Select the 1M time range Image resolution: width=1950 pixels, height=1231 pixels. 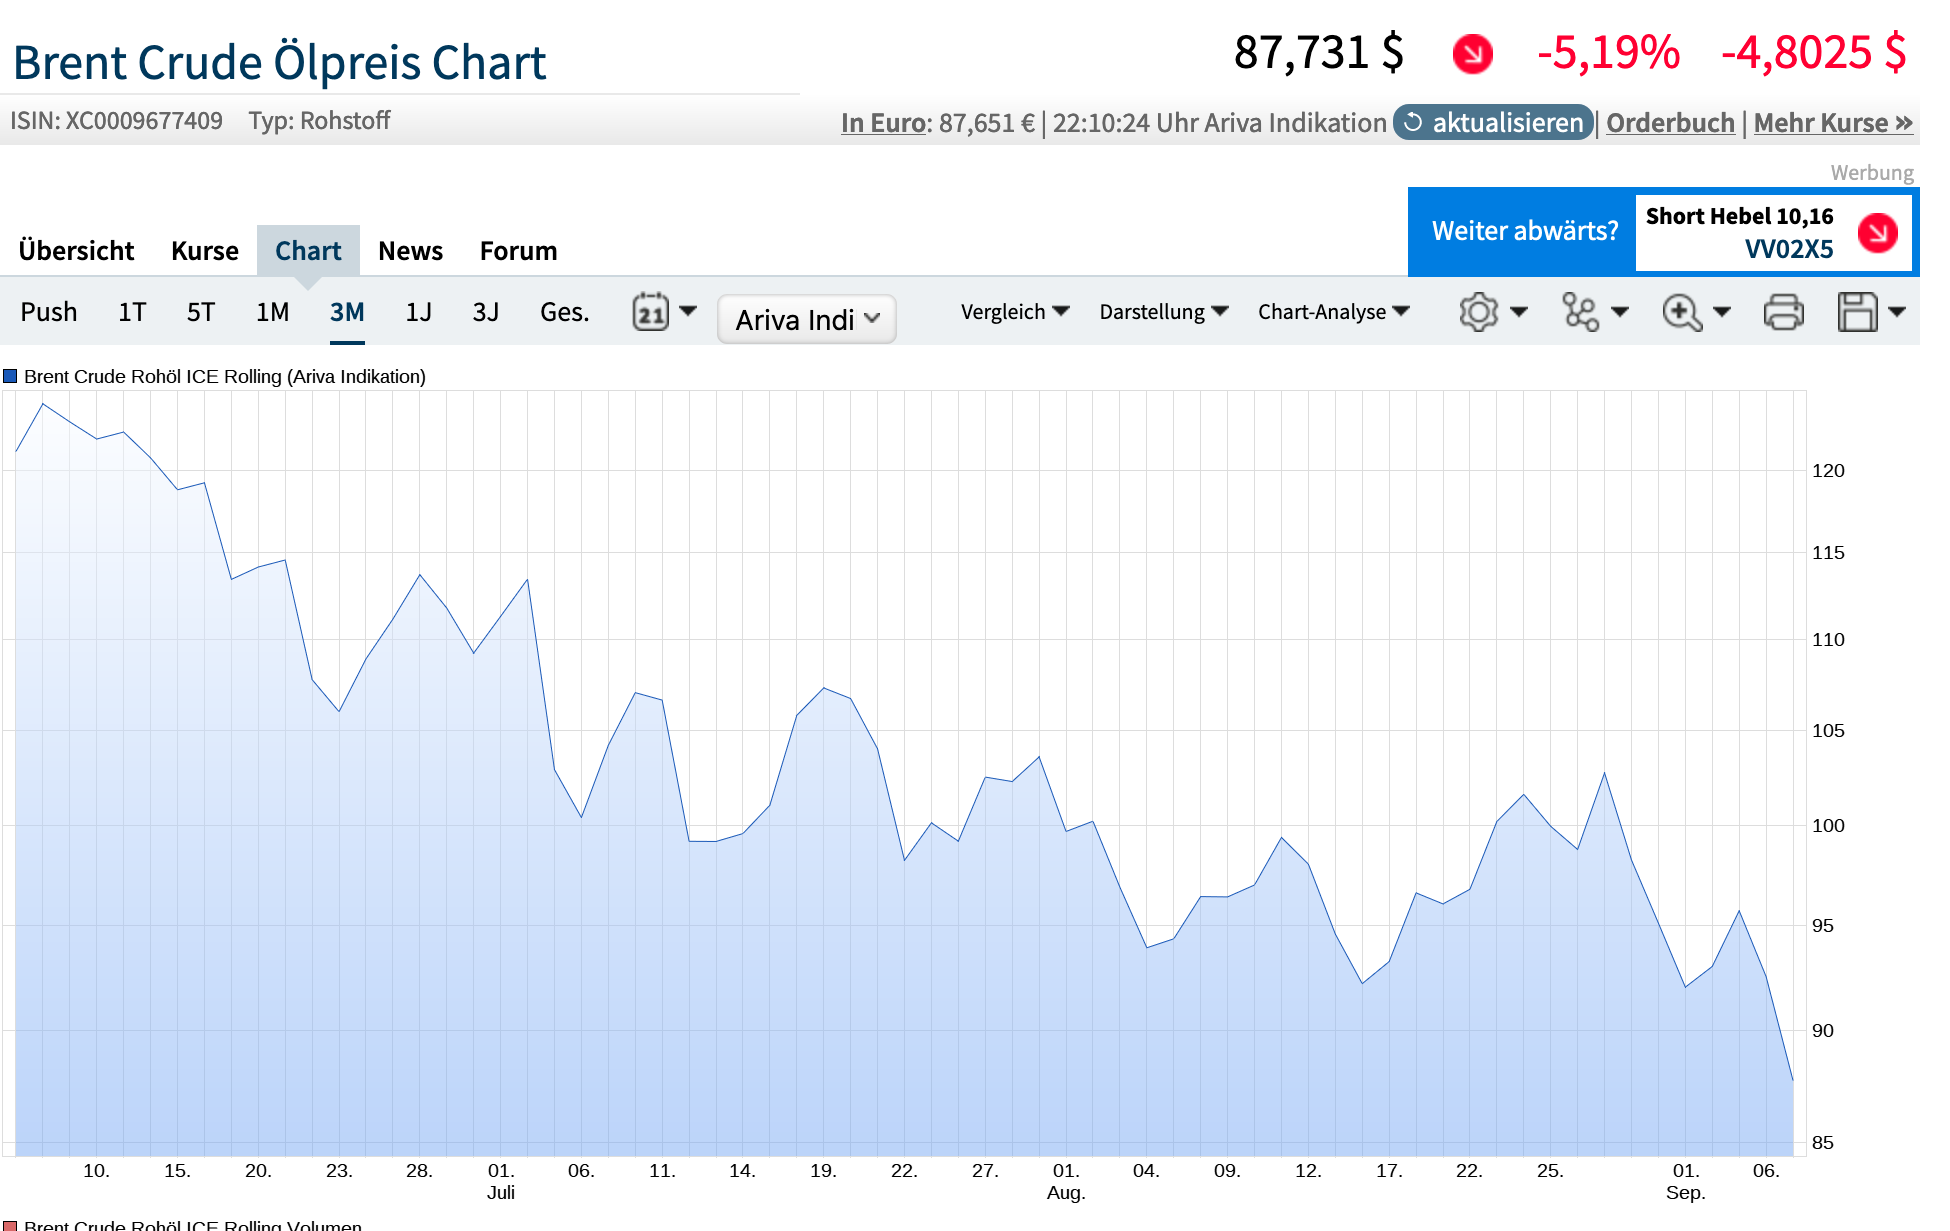pos(272,312)
